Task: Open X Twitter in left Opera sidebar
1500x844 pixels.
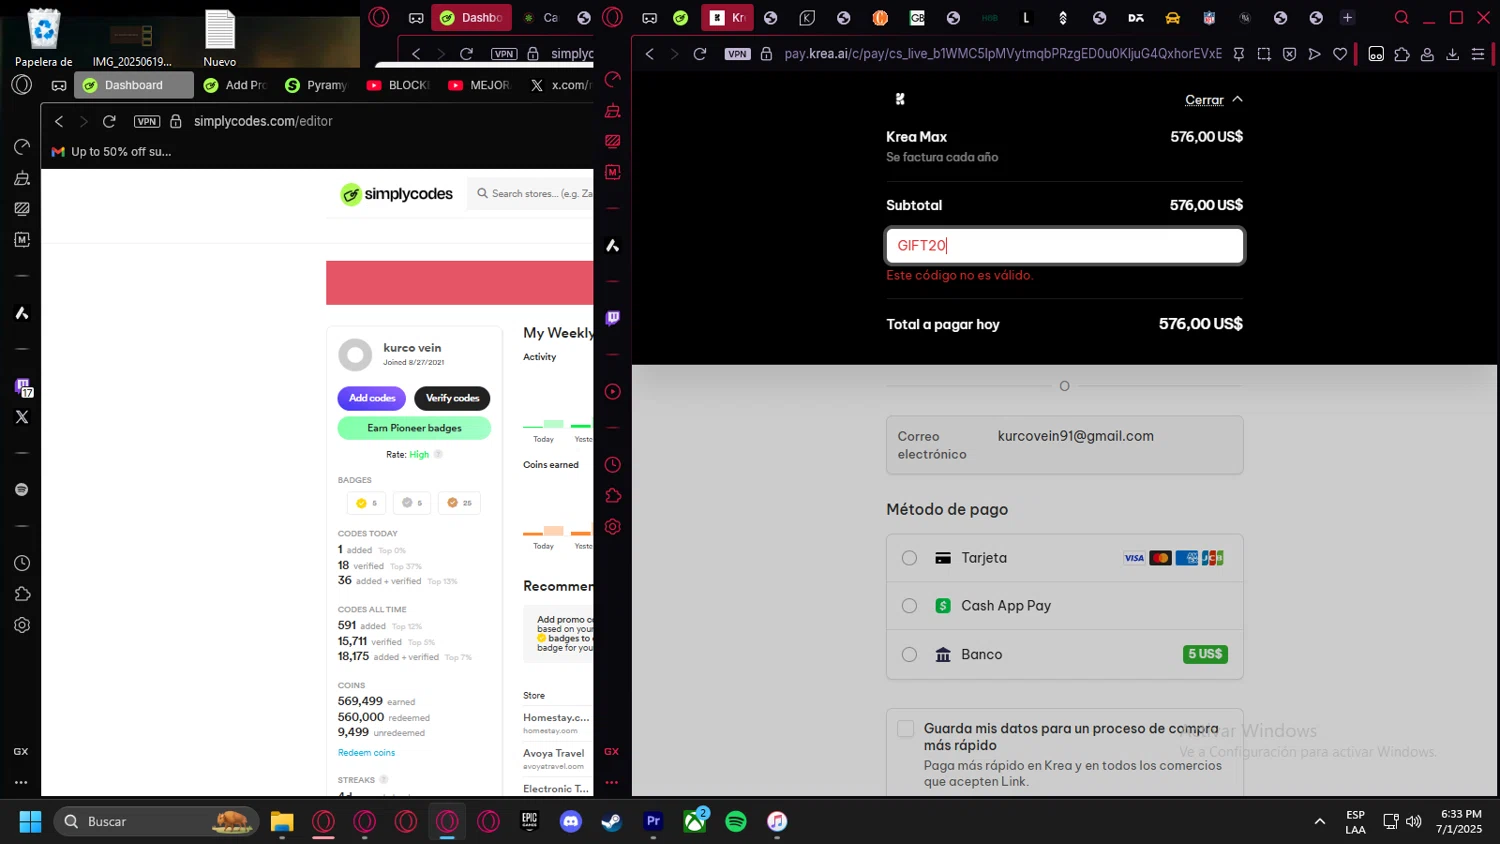Action: point(22,417)
